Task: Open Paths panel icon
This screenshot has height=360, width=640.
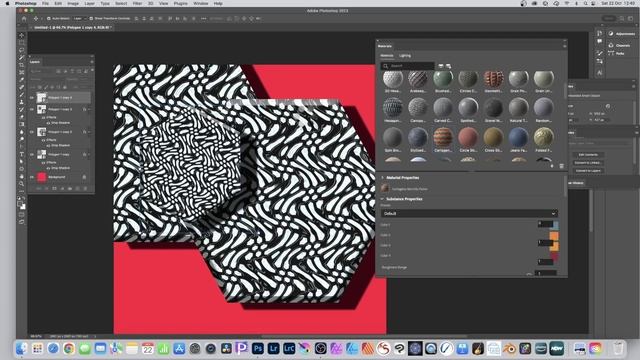Action: point(611,53)
